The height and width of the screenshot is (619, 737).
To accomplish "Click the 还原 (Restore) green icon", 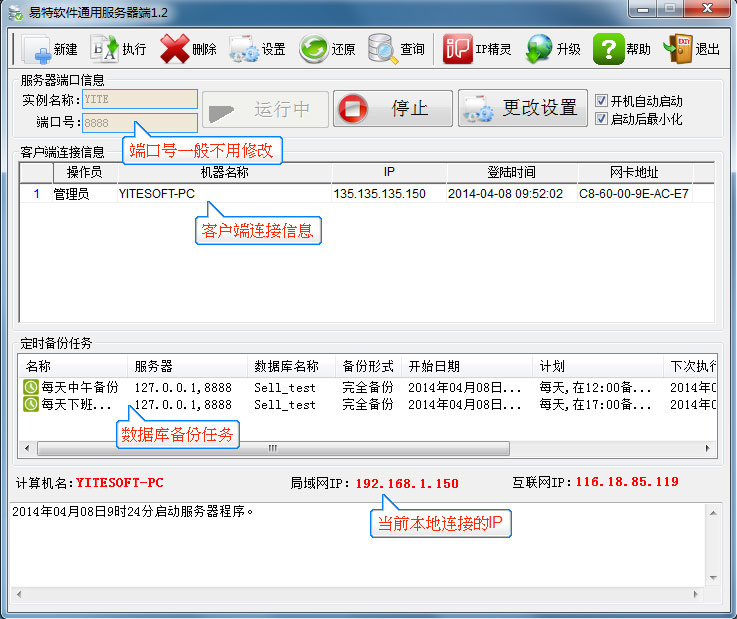I will (314, 49).
